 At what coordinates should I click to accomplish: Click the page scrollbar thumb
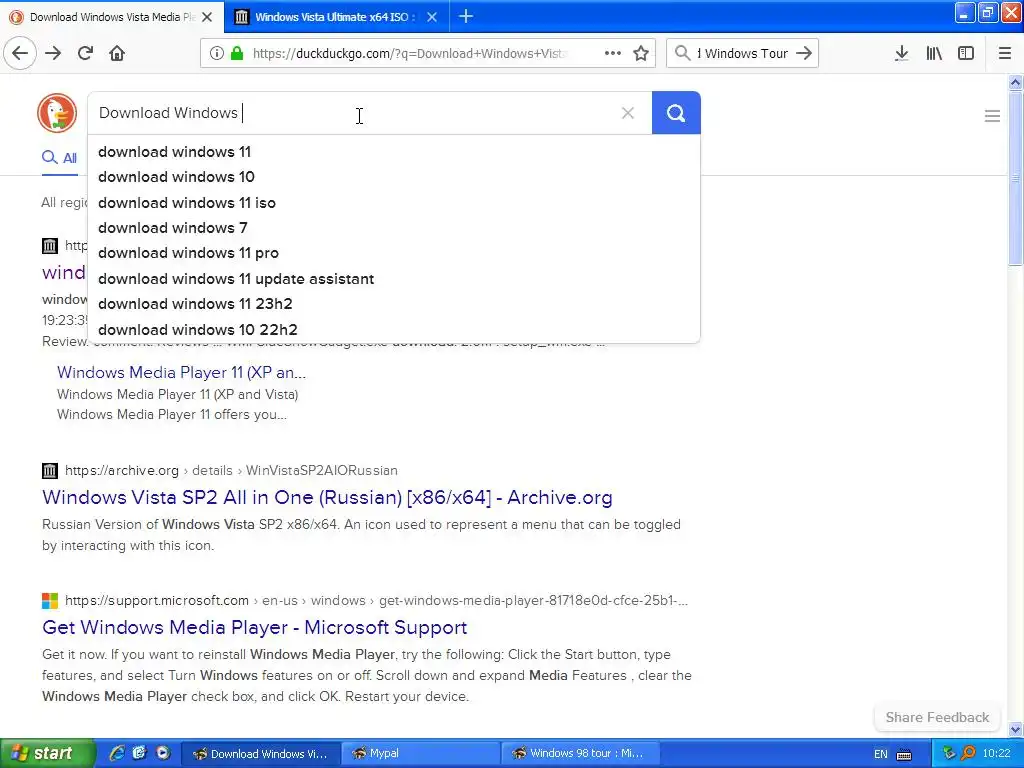(1015, 178)
